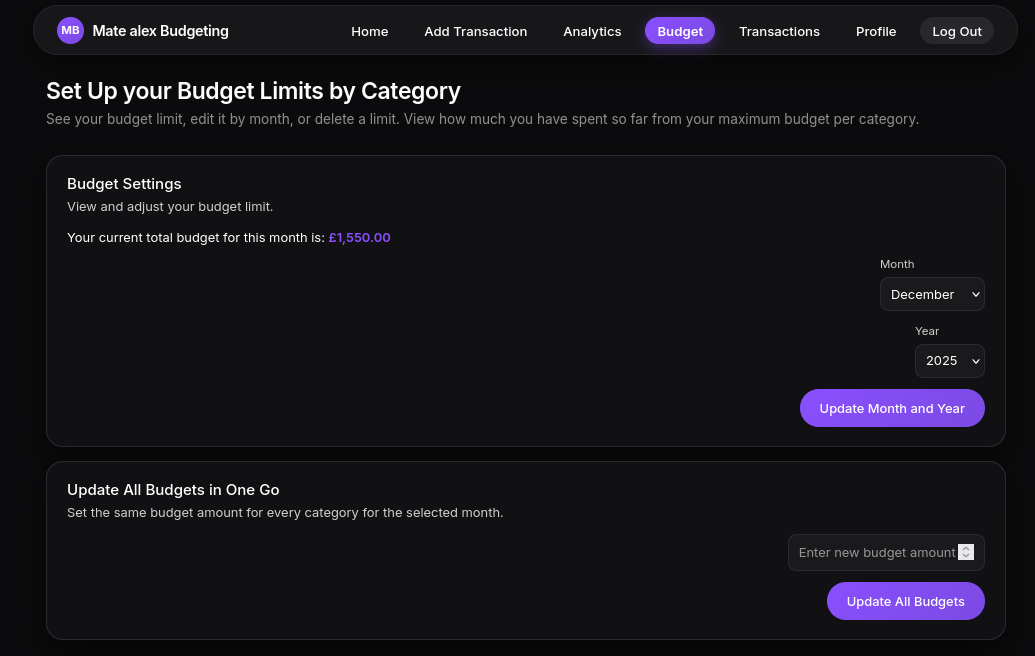Select the active Budget tab
The image size is (1035, 656).
(x=680, y=31)
